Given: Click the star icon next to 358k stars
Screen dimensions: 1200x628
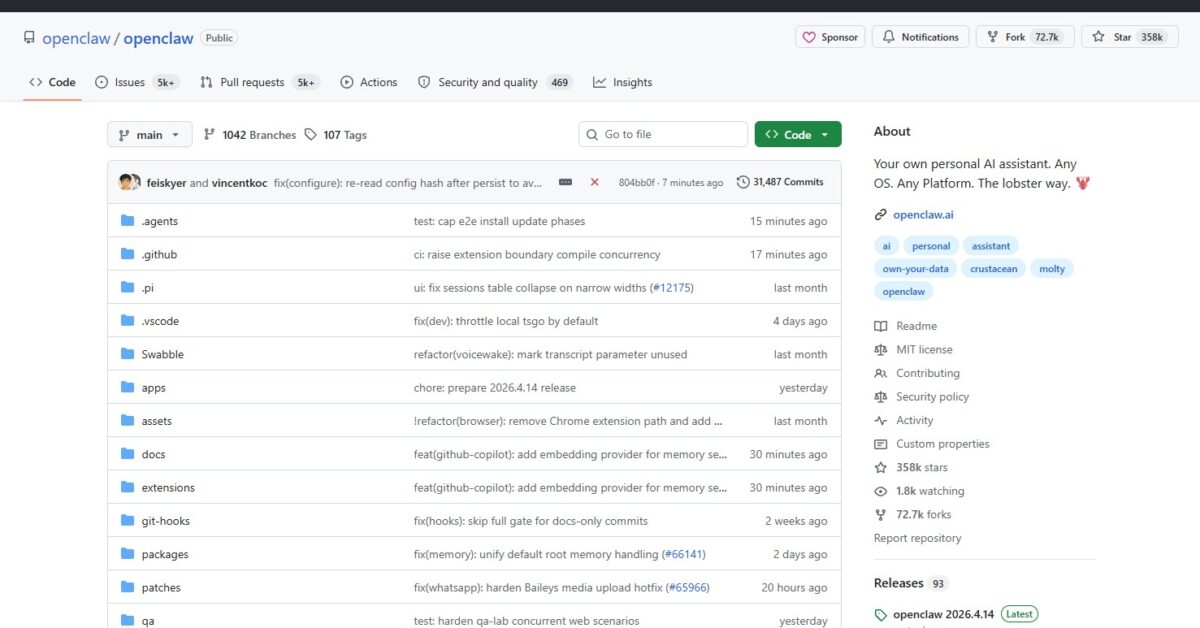Looking at the screenshot, I should pyautogui.click(x=880, y=468).
